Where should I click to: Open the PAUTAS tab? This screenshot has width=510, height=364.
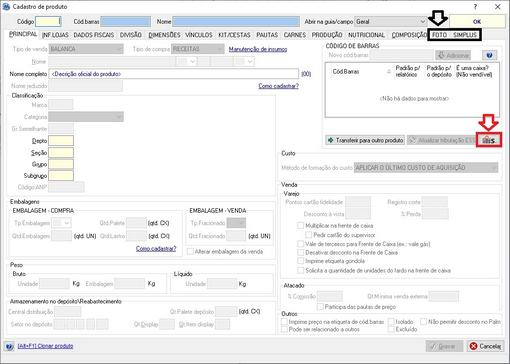coord(267,35)
